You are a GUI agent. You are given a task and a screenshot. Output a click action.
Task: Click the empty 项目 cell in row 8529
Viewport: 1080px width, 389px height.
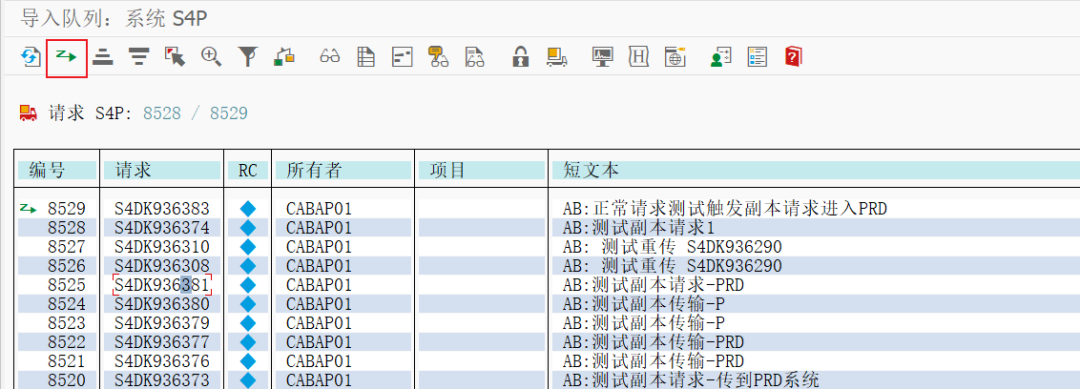pos(481,209)
